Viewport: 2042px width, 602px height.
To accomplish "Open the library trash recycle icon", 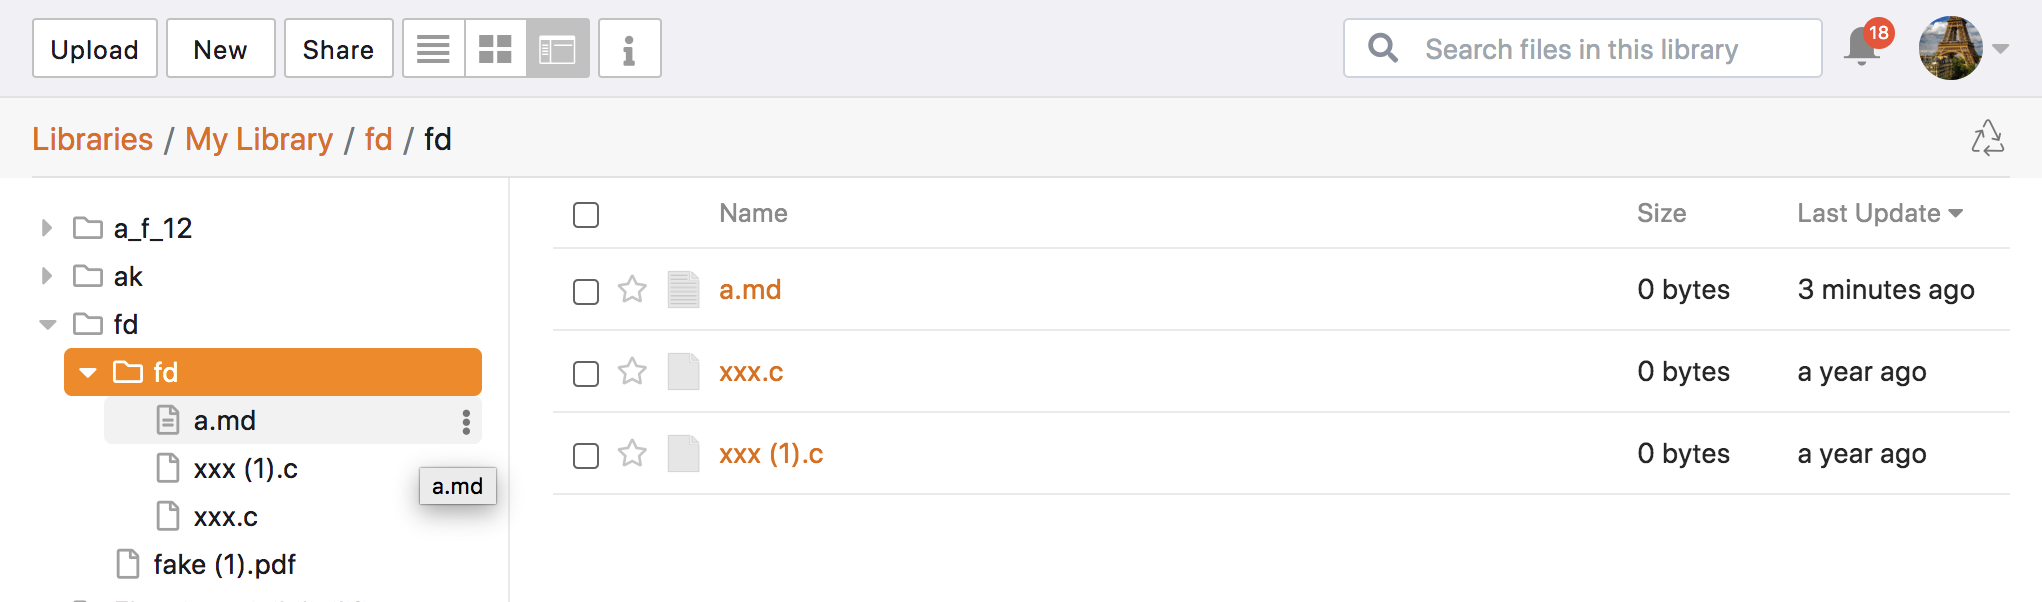I will [x=1988, y=138].
